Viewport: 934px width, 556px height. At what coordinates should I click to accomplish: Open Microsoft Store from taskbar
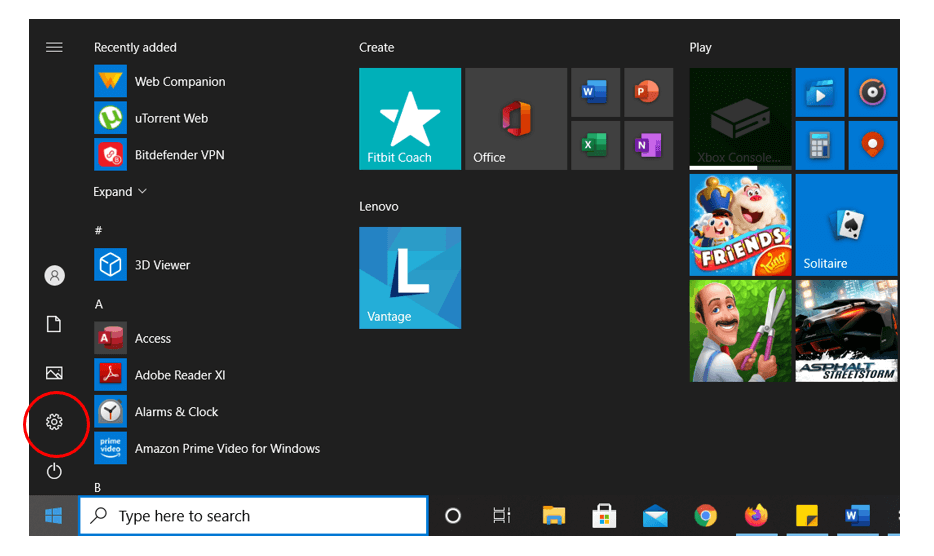604,515
